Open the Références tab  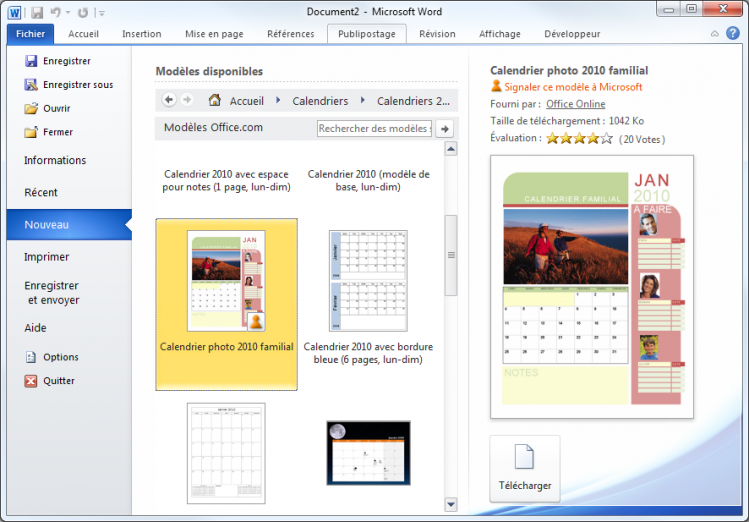click(290, 34)
